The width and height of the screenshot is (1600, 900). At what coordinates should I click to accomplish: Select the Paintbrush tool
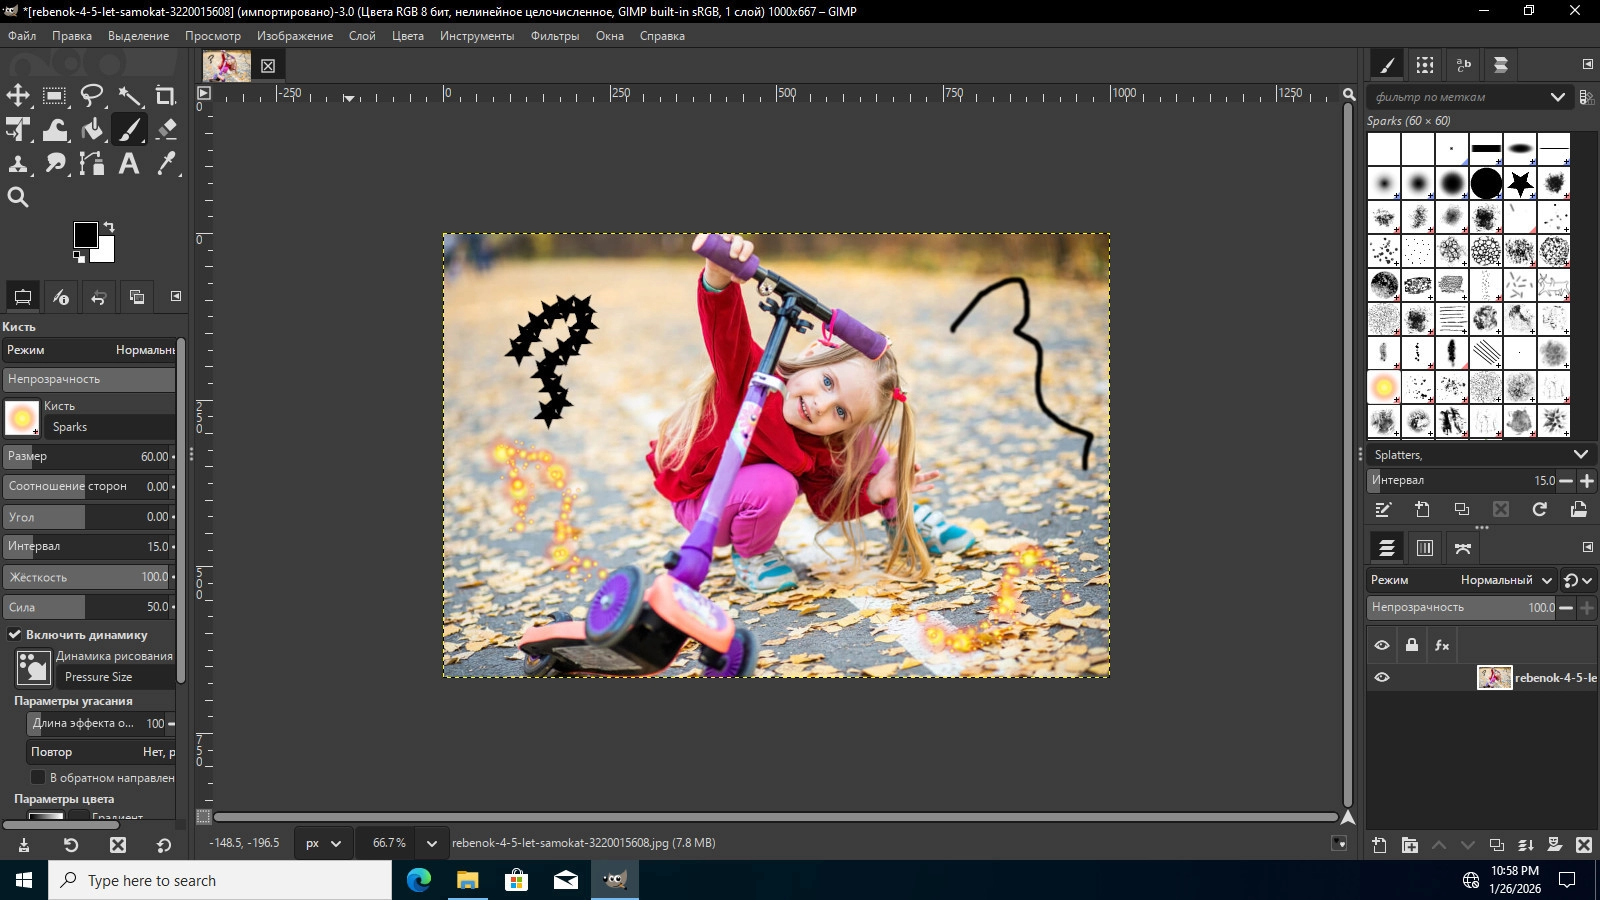[129, 130]
